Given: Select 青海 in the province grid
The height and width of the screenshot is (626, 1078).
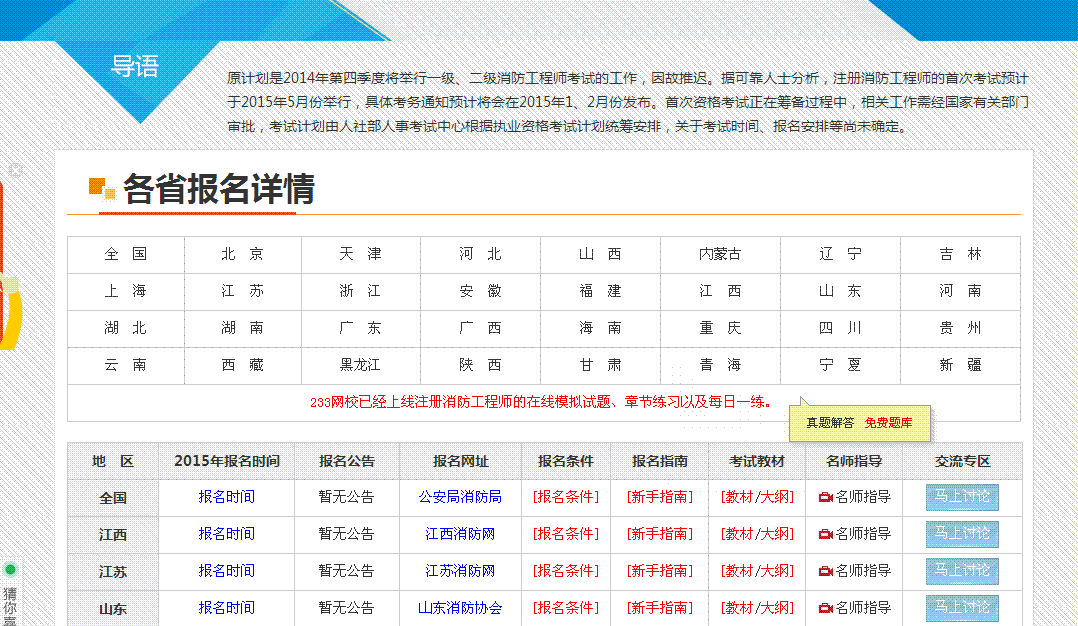Looking at the screenshot, I should click(x=720, y=366).
